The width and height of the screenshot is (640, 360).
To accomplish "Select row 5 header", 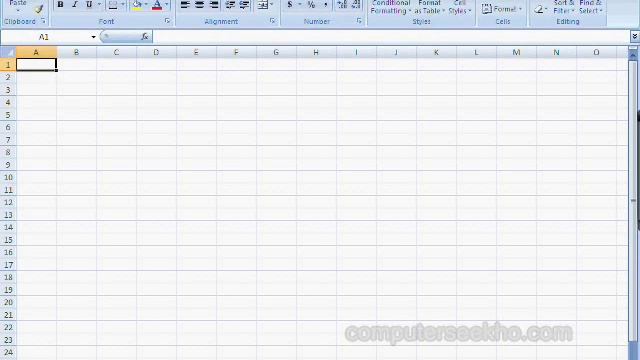I will [x=8, y=115].
